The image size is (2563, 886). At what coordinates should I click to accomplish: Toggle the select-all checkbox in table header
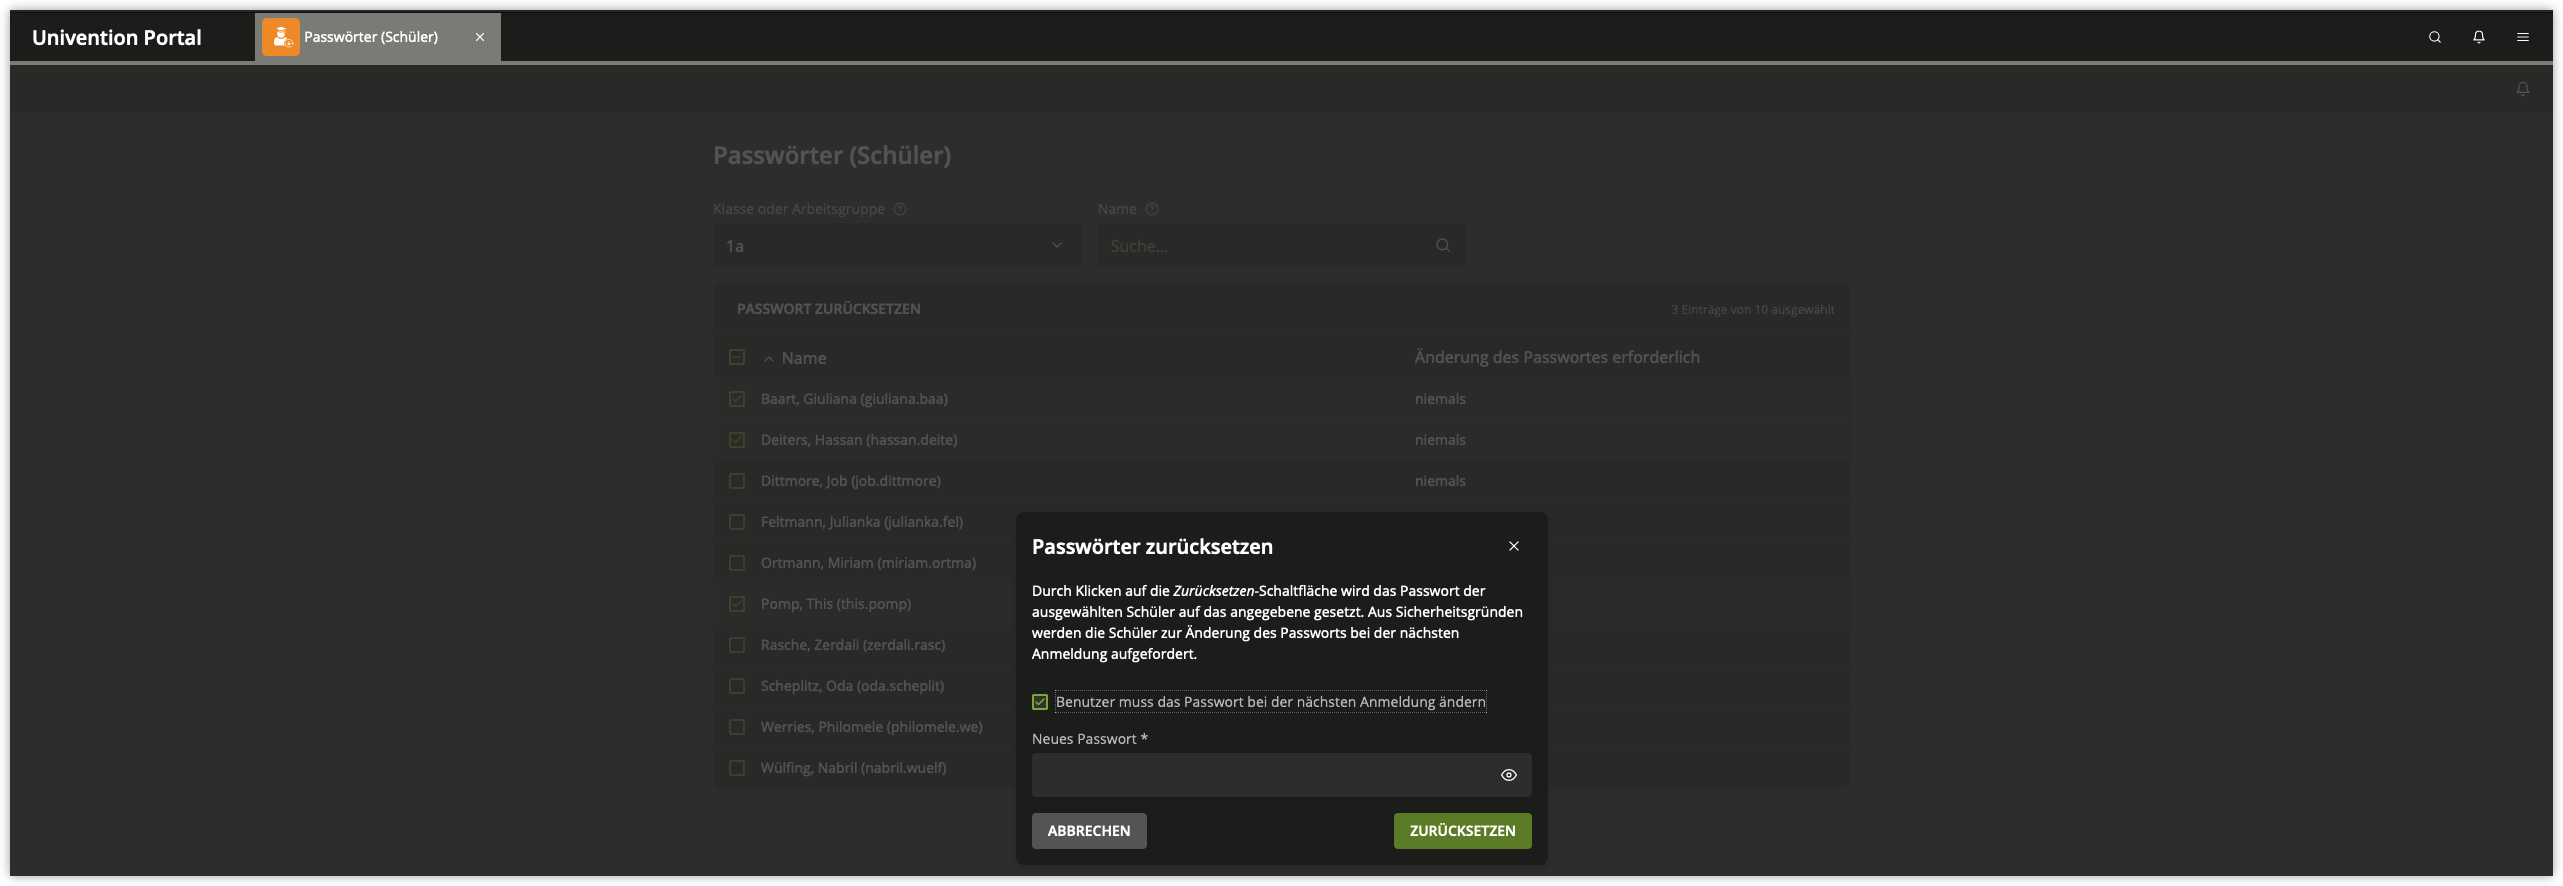pyautogui.click(x=737, y=357)
